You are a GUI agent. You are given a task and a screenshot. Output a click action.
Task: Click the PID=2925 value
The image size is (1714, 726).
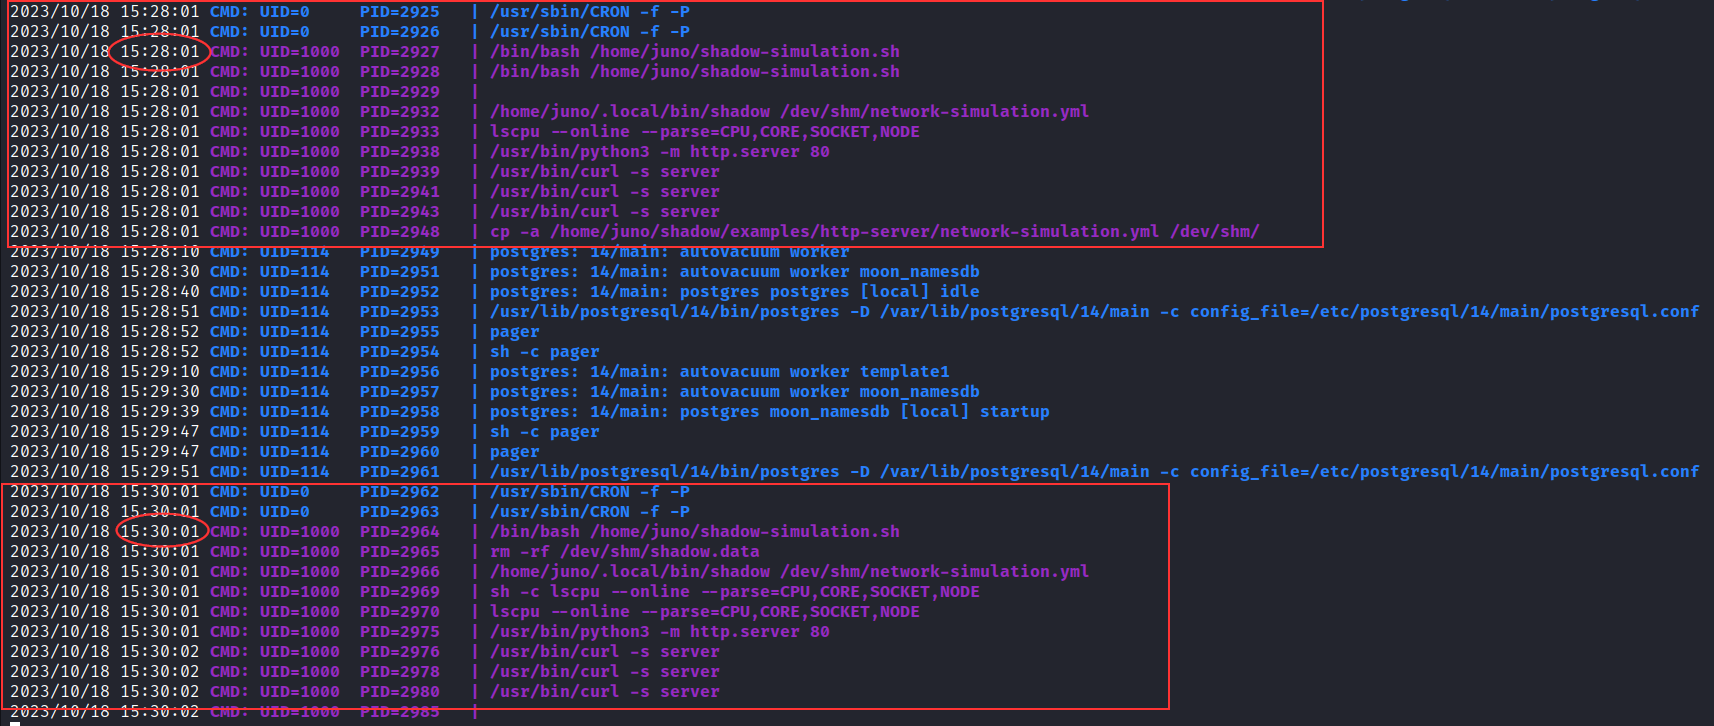click(x=399, y=12)
